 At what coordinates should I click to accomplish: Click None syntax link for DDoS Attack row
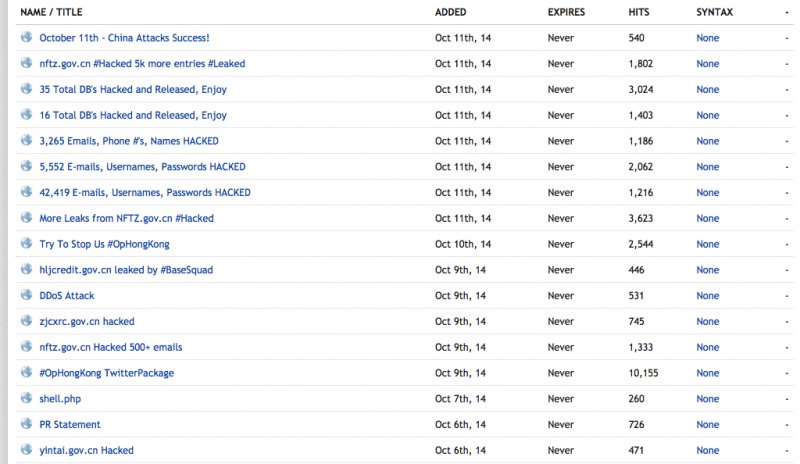pyautogui.click(x=708, y=296)
